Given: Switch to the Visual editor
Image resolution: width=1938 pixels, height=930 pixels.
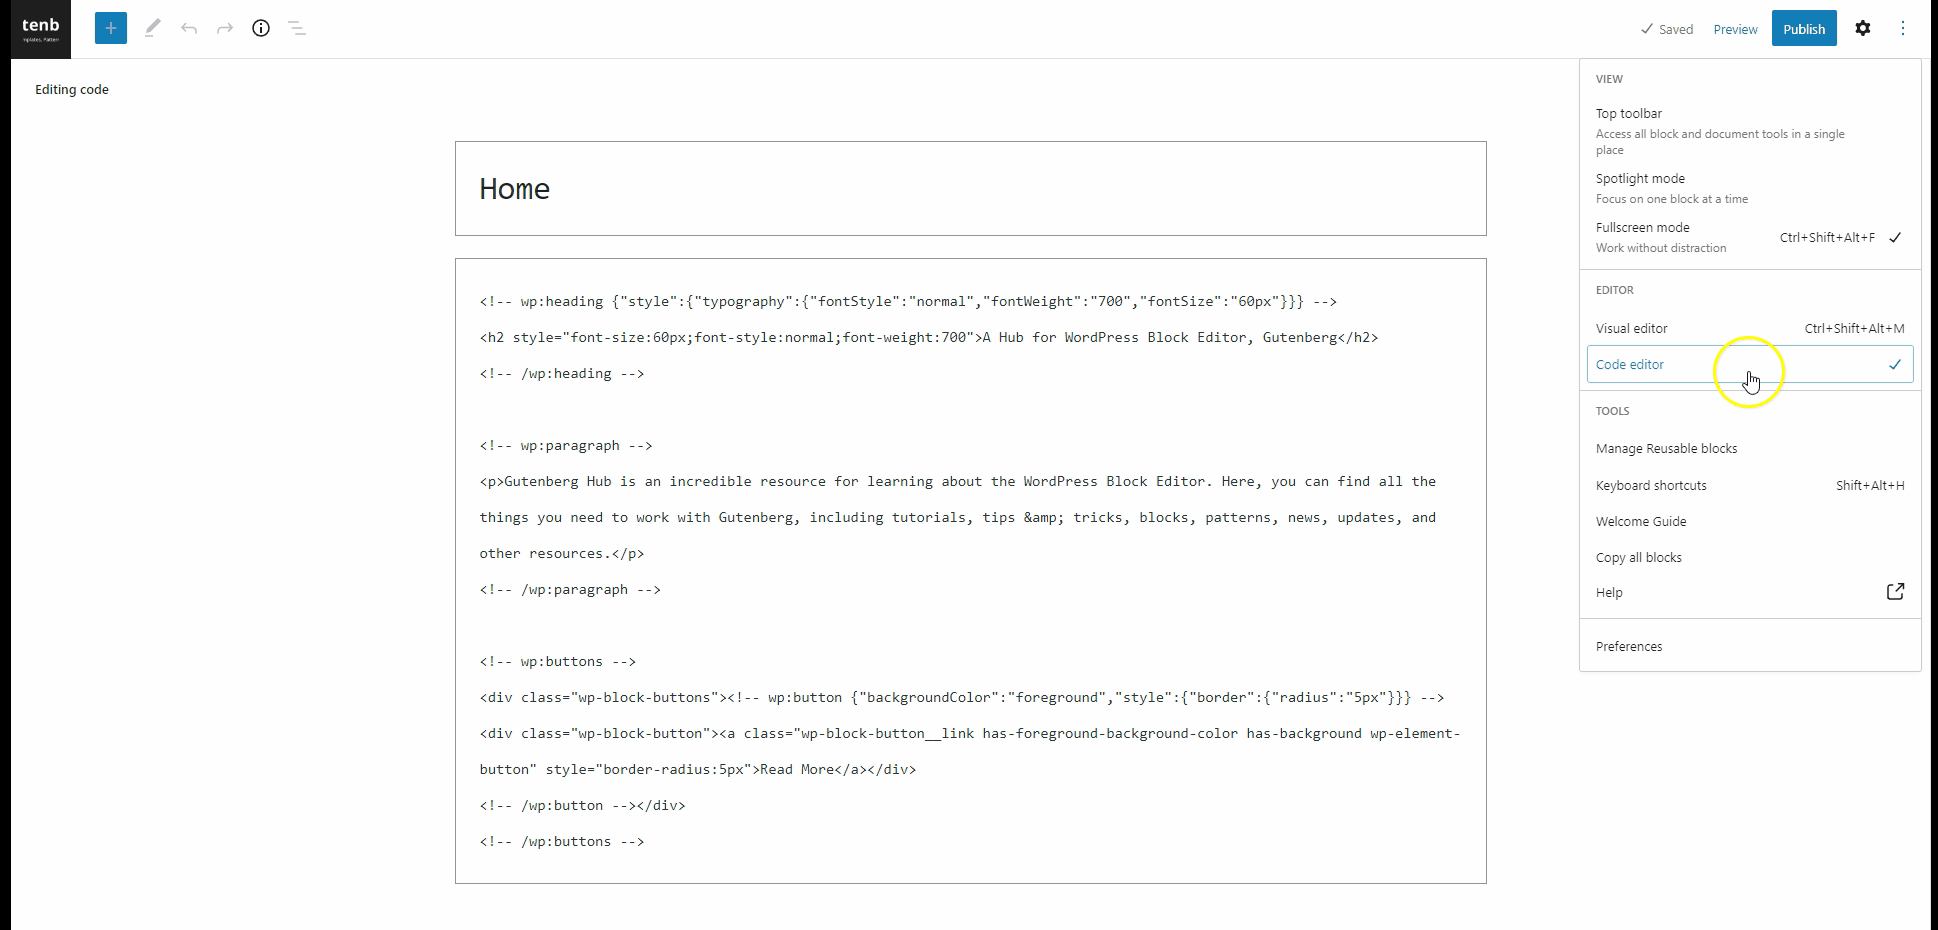Looking at the screenshot, I should 1632,328.
